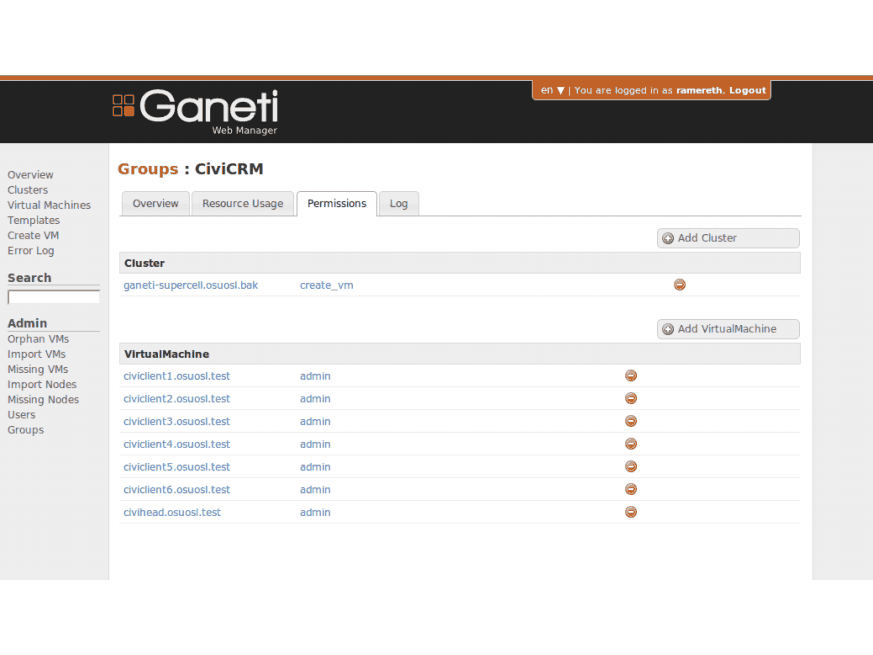Remove civiclient6.osuosl.test permission
Image resolution: width=873 pixels, height=655 pixels.
(x=631, y=490)
